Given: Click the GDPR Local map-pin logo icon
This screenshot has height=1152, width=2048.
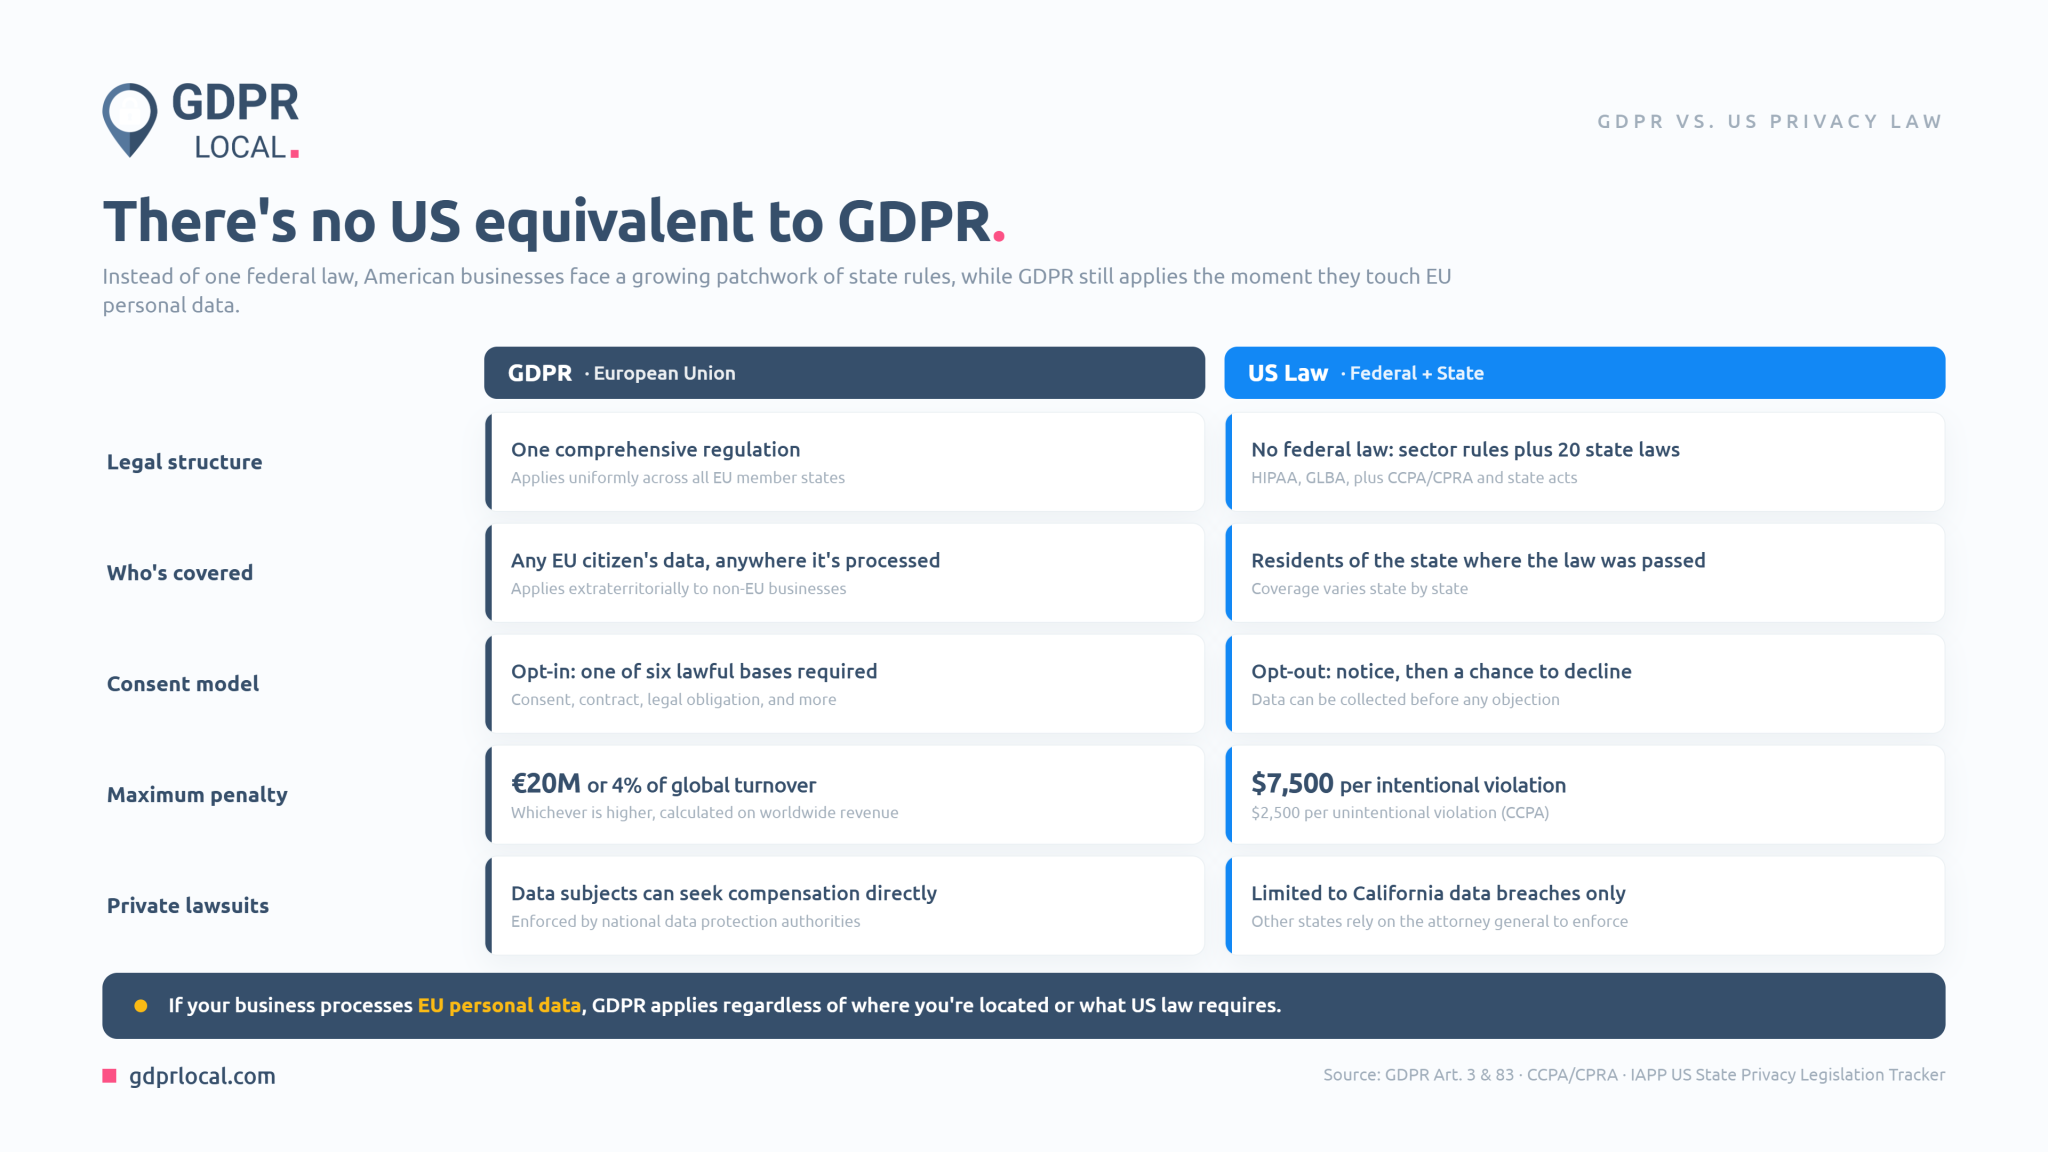Looking at the screenshot, I should click(x=130, y=120).
